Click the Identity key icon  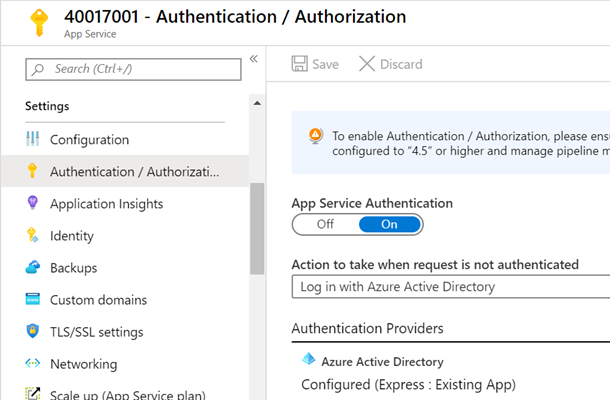click(32, 236)
